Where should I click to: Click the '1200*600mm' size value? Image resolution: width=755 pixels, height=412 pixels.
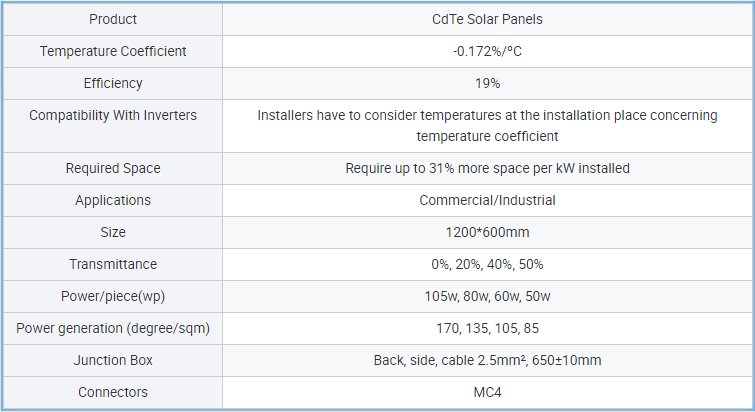[487, 232]
